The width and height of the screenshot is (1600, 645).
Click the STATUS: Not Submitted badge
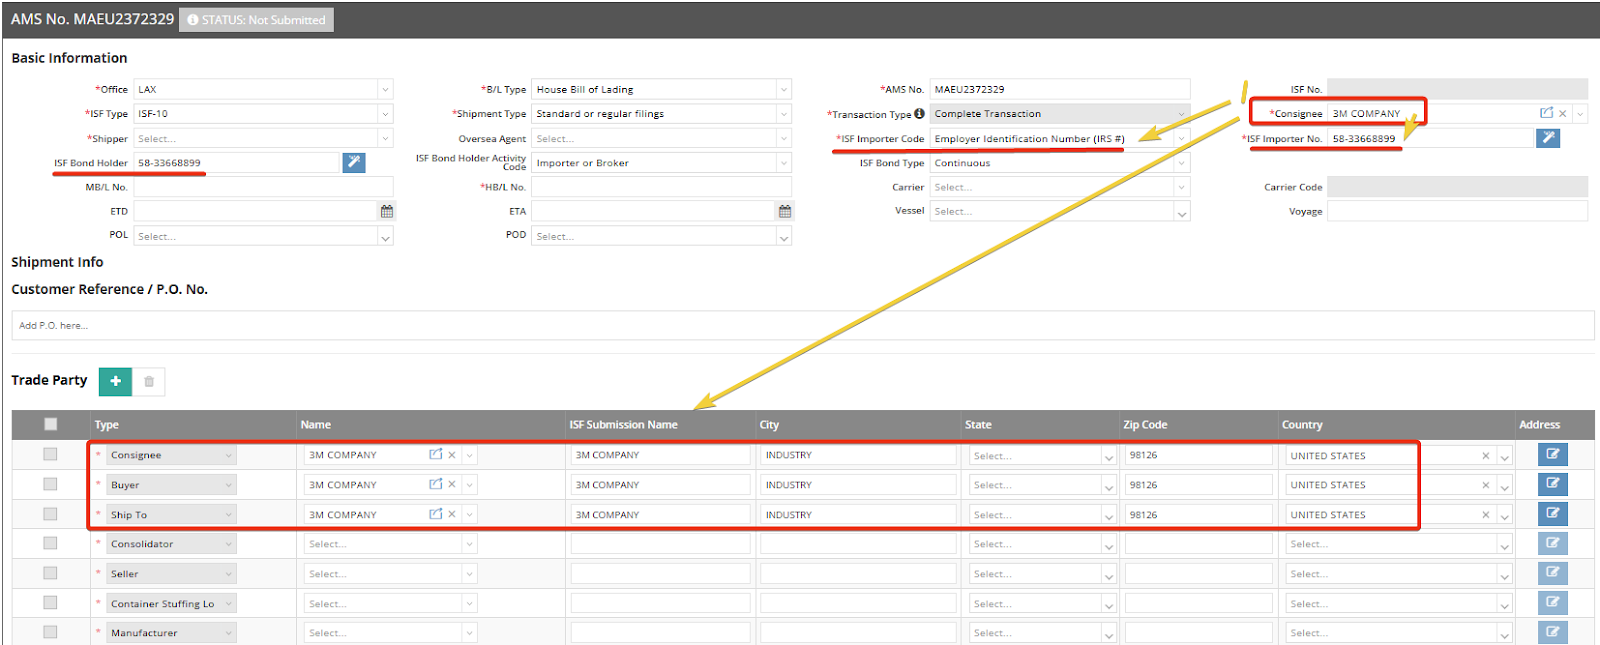click(x=256, y=20)
